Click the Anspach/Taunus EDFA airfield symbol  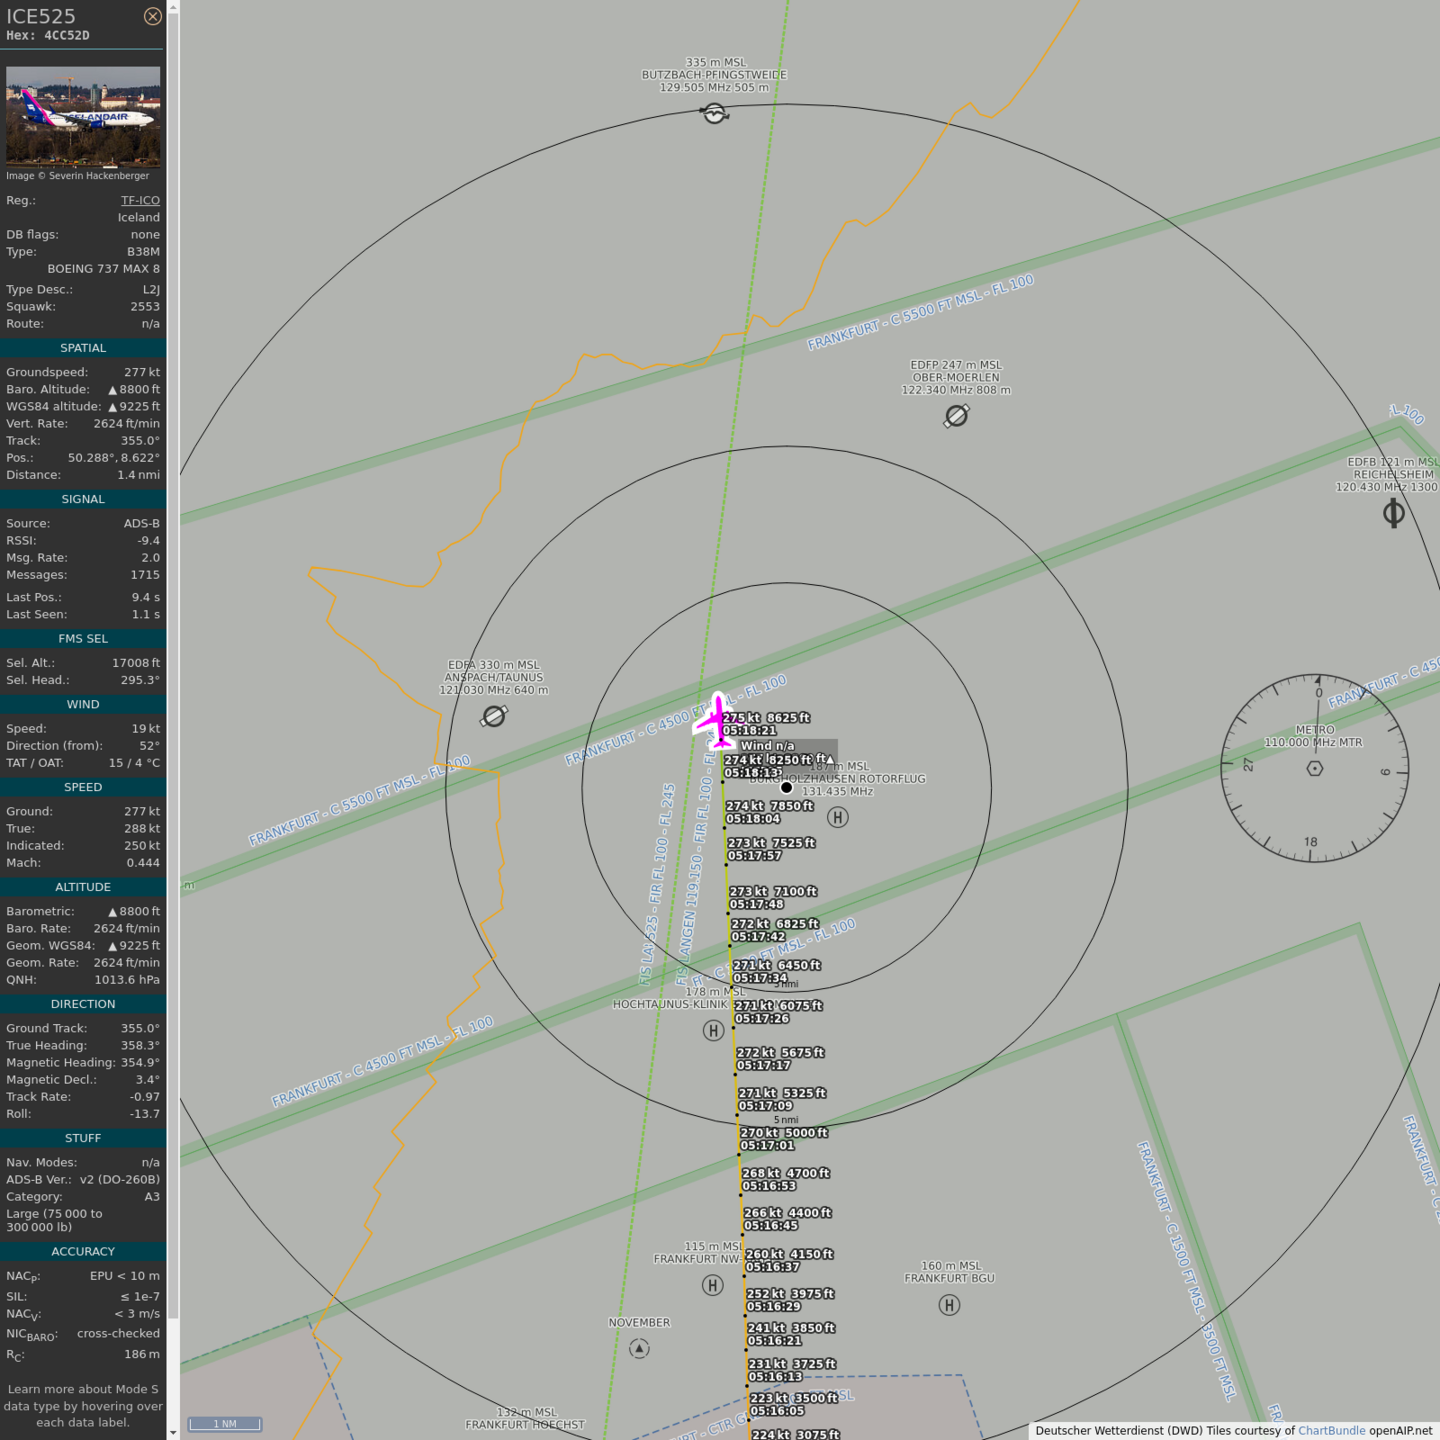point(494,716)
